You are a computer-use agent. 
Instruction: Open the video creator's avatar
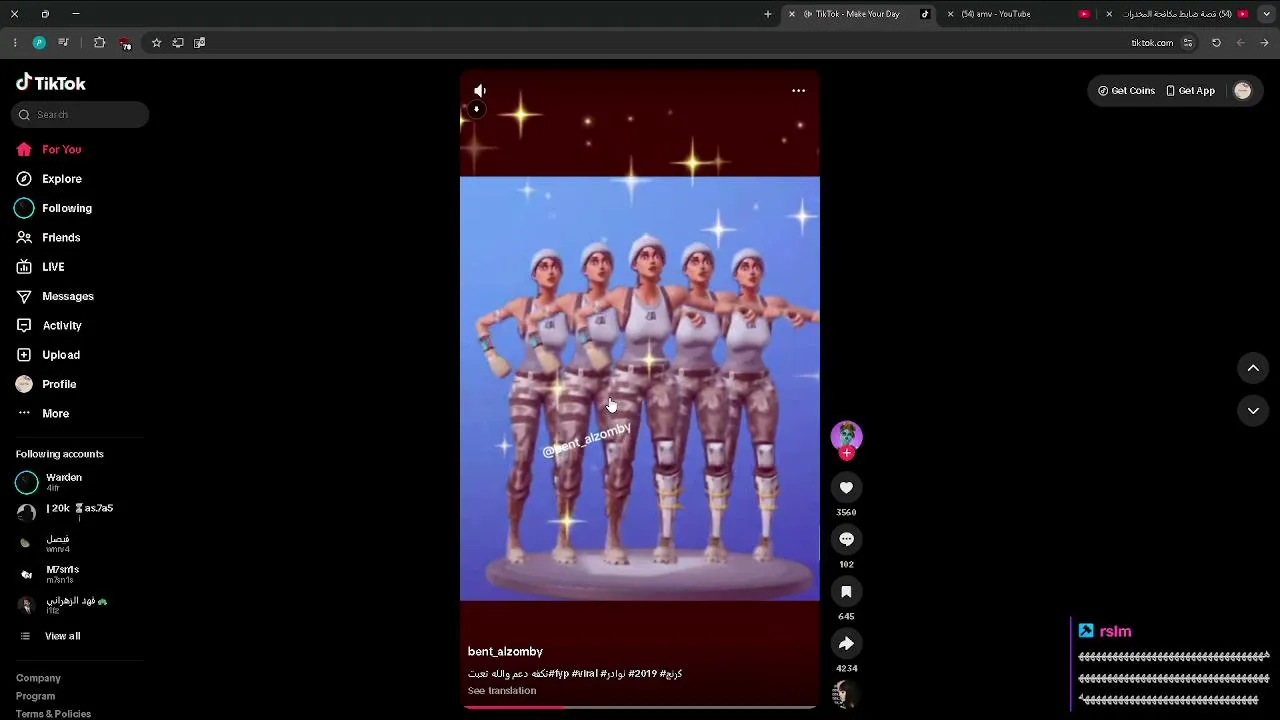click(x=846, y=435)
